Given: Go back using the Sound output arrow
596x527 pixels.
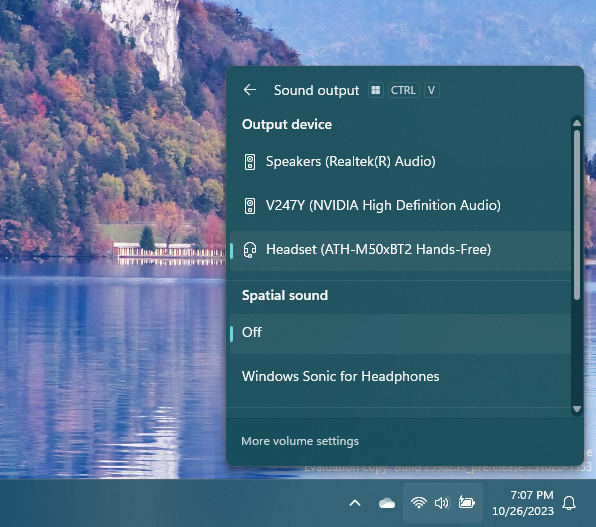Looking at the screenshot, I should pos(250,90).
